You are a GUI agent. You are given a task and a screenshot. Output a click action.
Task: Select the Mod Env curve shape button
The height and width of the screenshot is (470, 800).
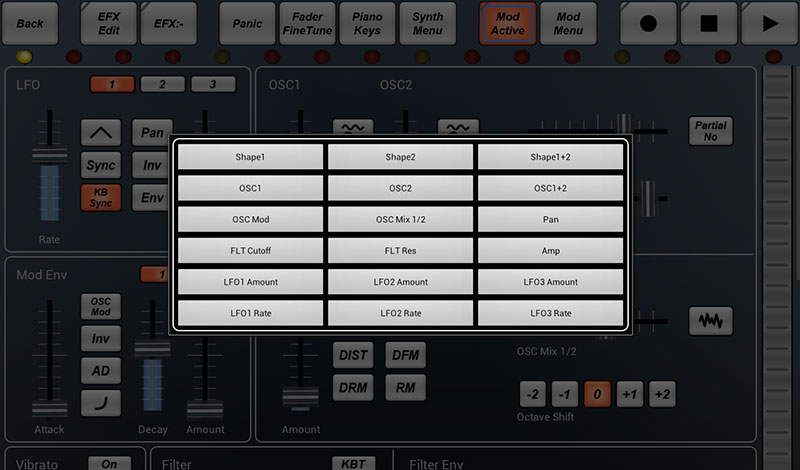(101, 403)
